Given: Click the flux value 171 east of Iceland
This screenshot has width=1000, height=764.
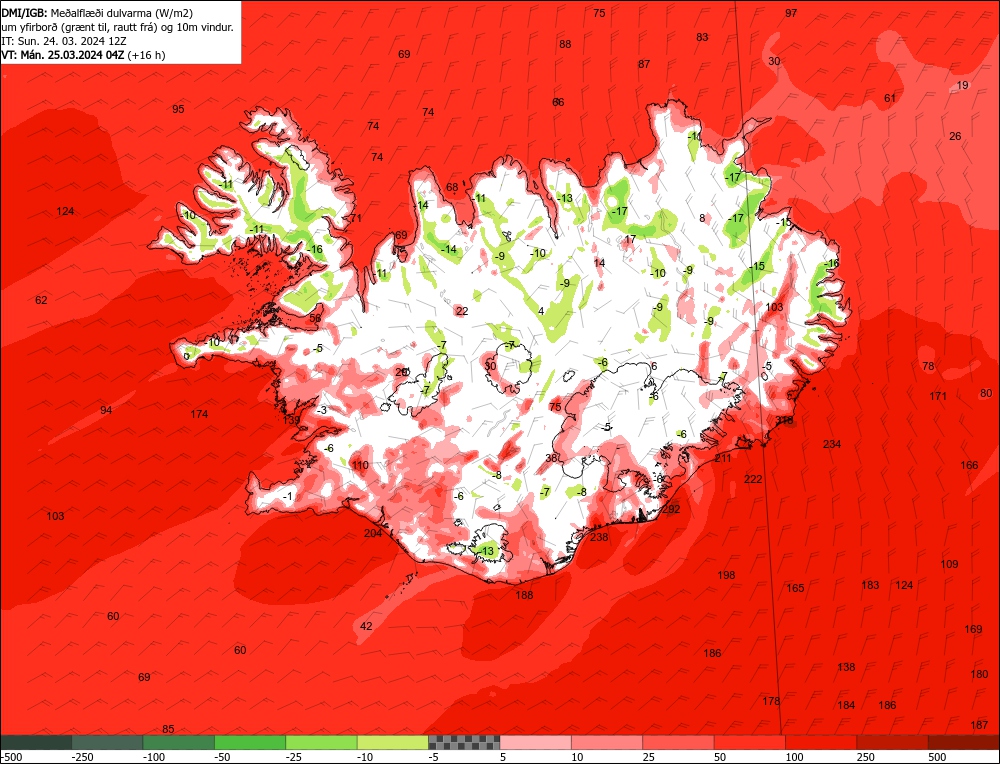Looking at the screenshot, I should pyautogui.click(x=938, y=396).
